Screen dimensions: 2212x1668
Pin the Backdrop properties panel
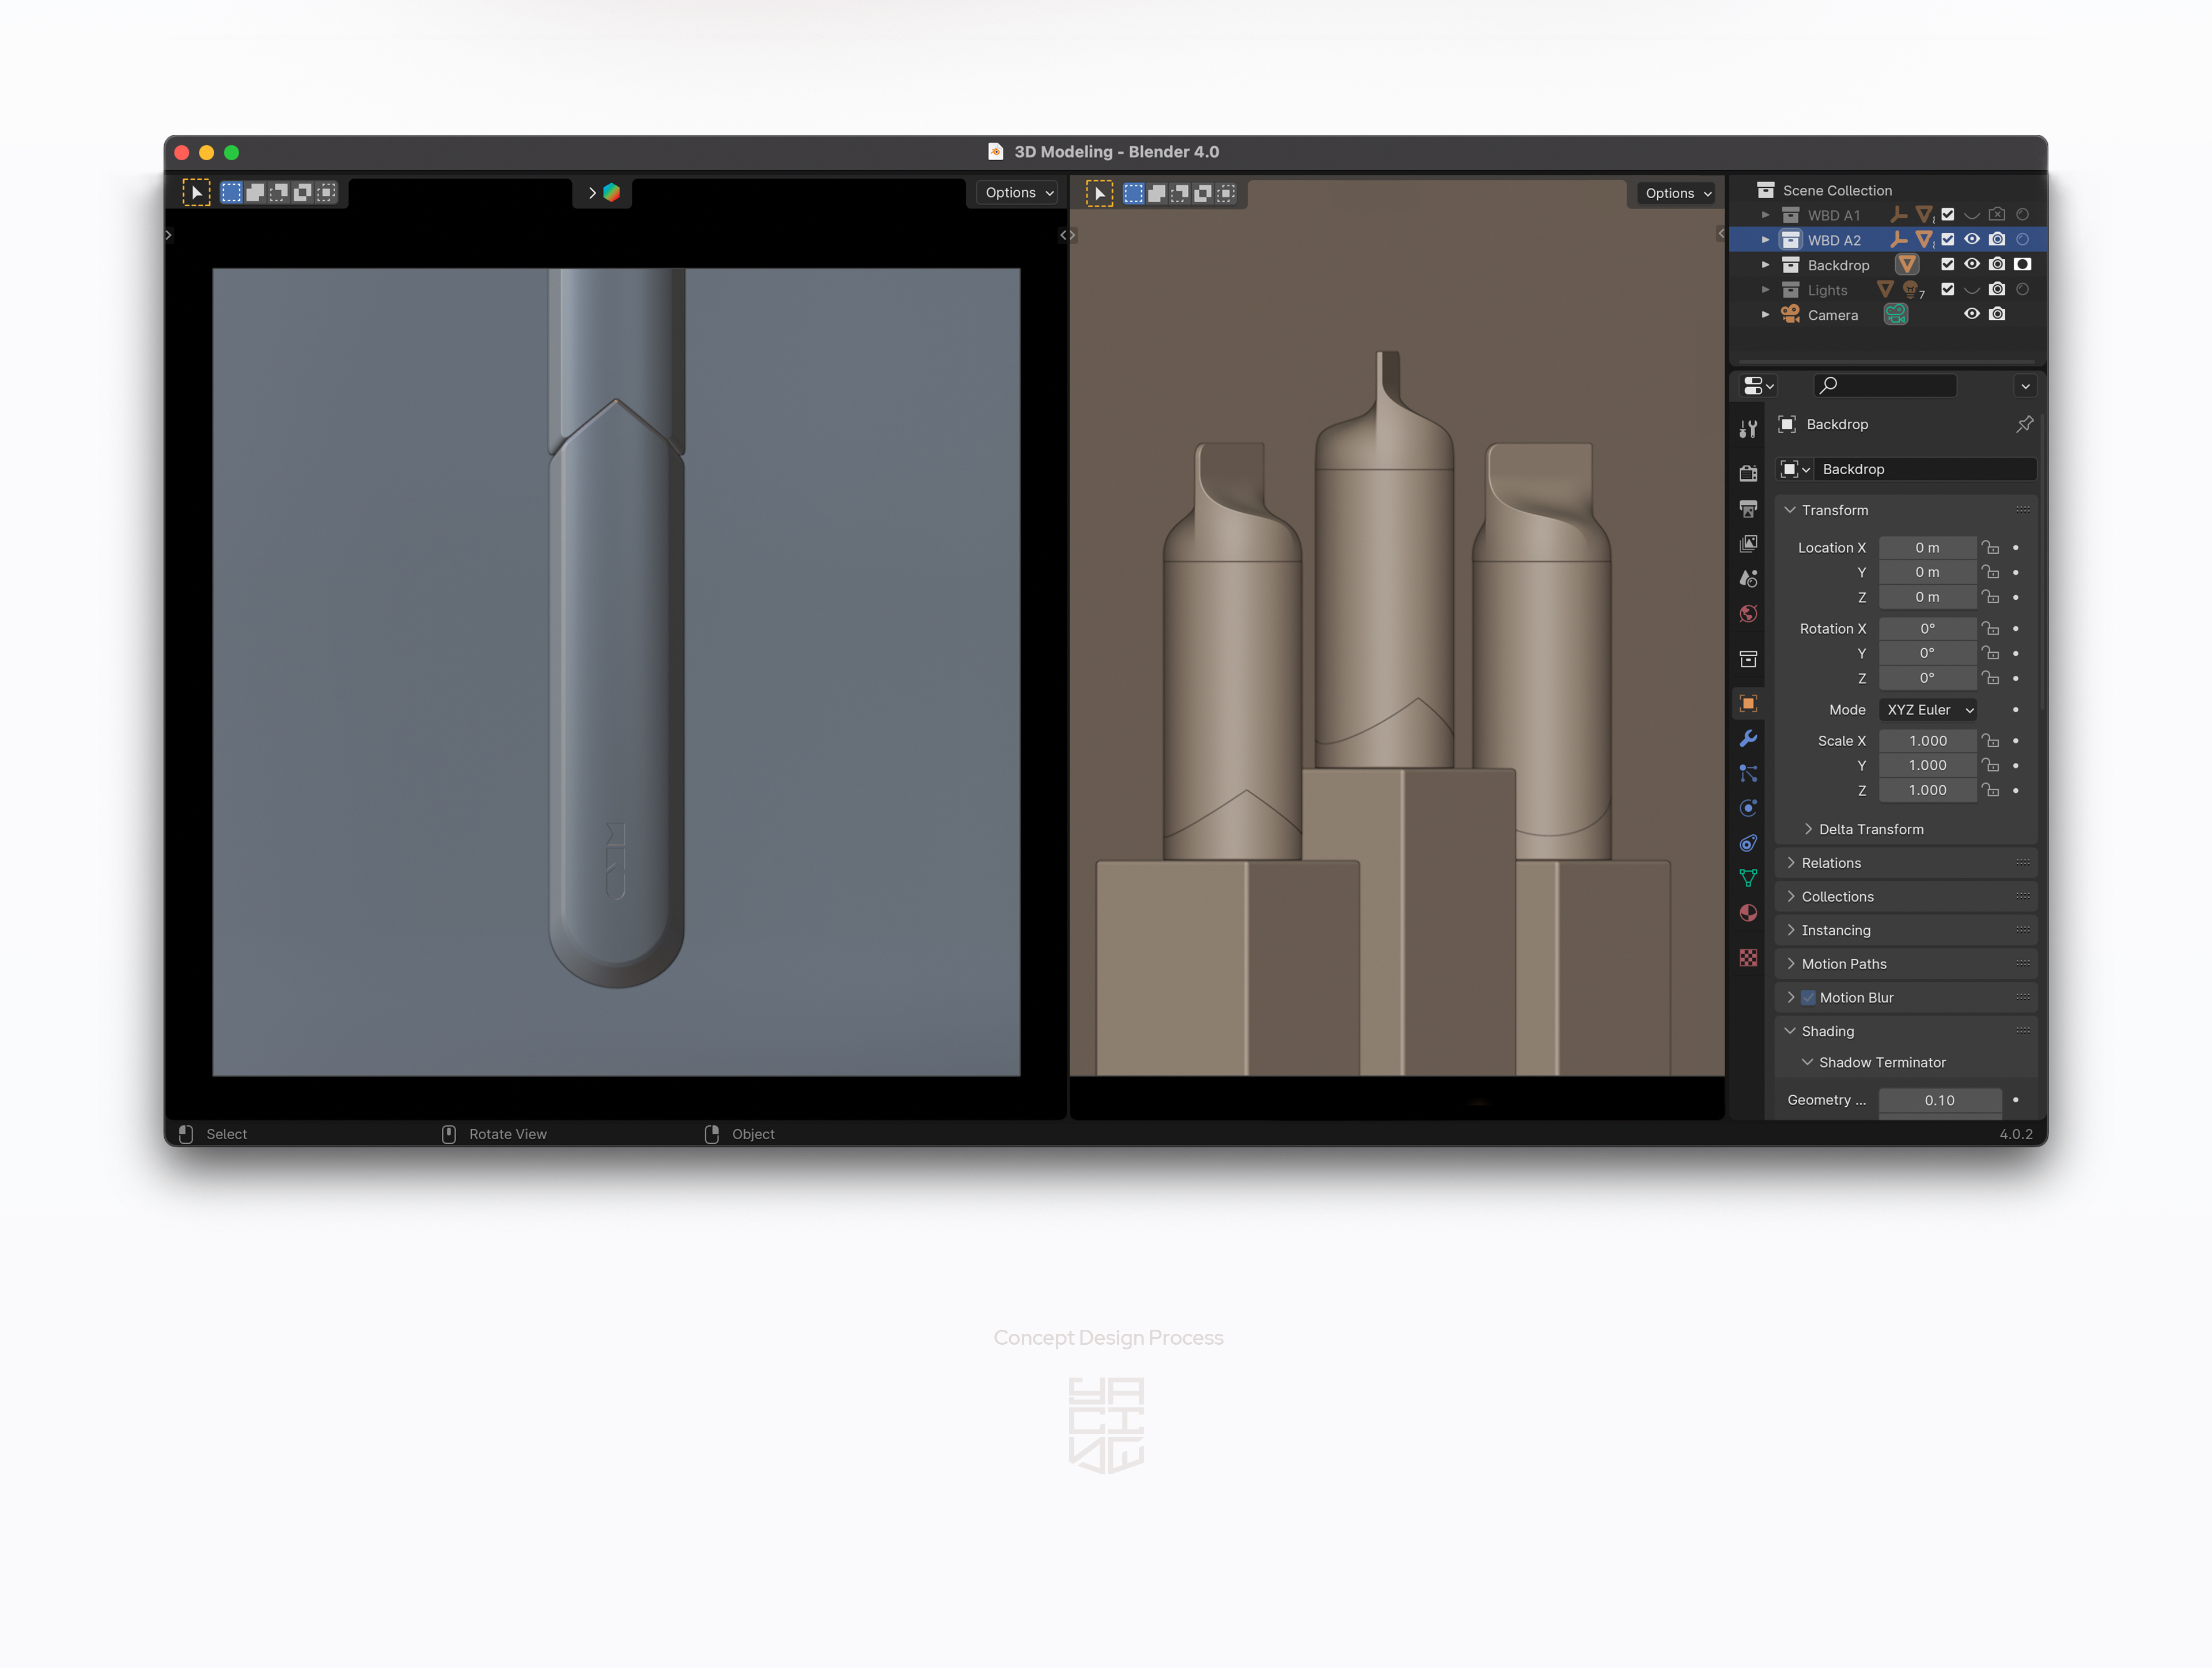2025,424
